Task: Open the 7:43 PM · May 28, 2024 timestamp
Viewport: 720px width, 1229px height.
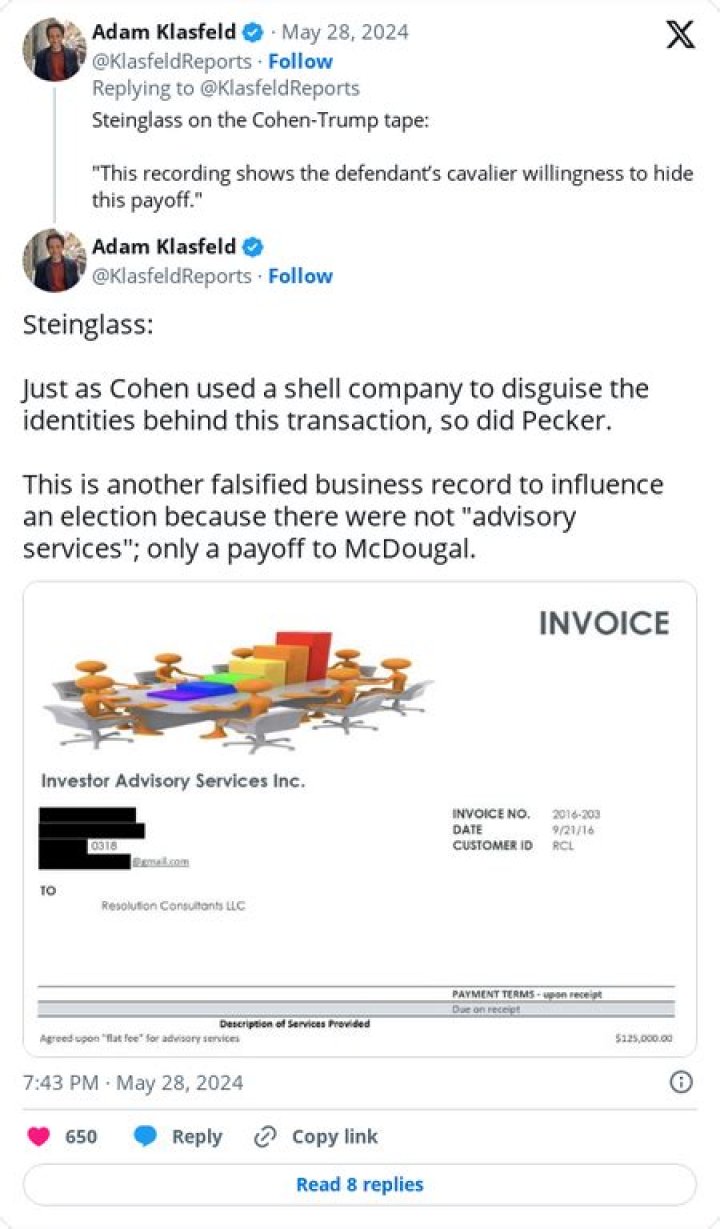Action: [x=133, y=1083]
